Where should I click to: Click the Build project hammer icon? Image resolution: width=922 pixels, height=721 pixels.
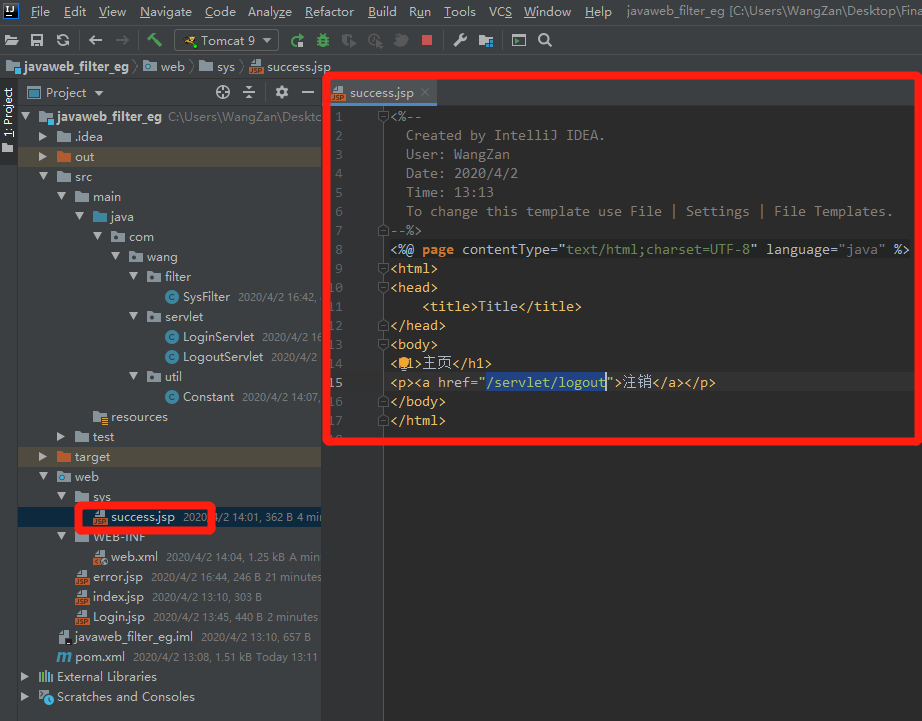154,40
